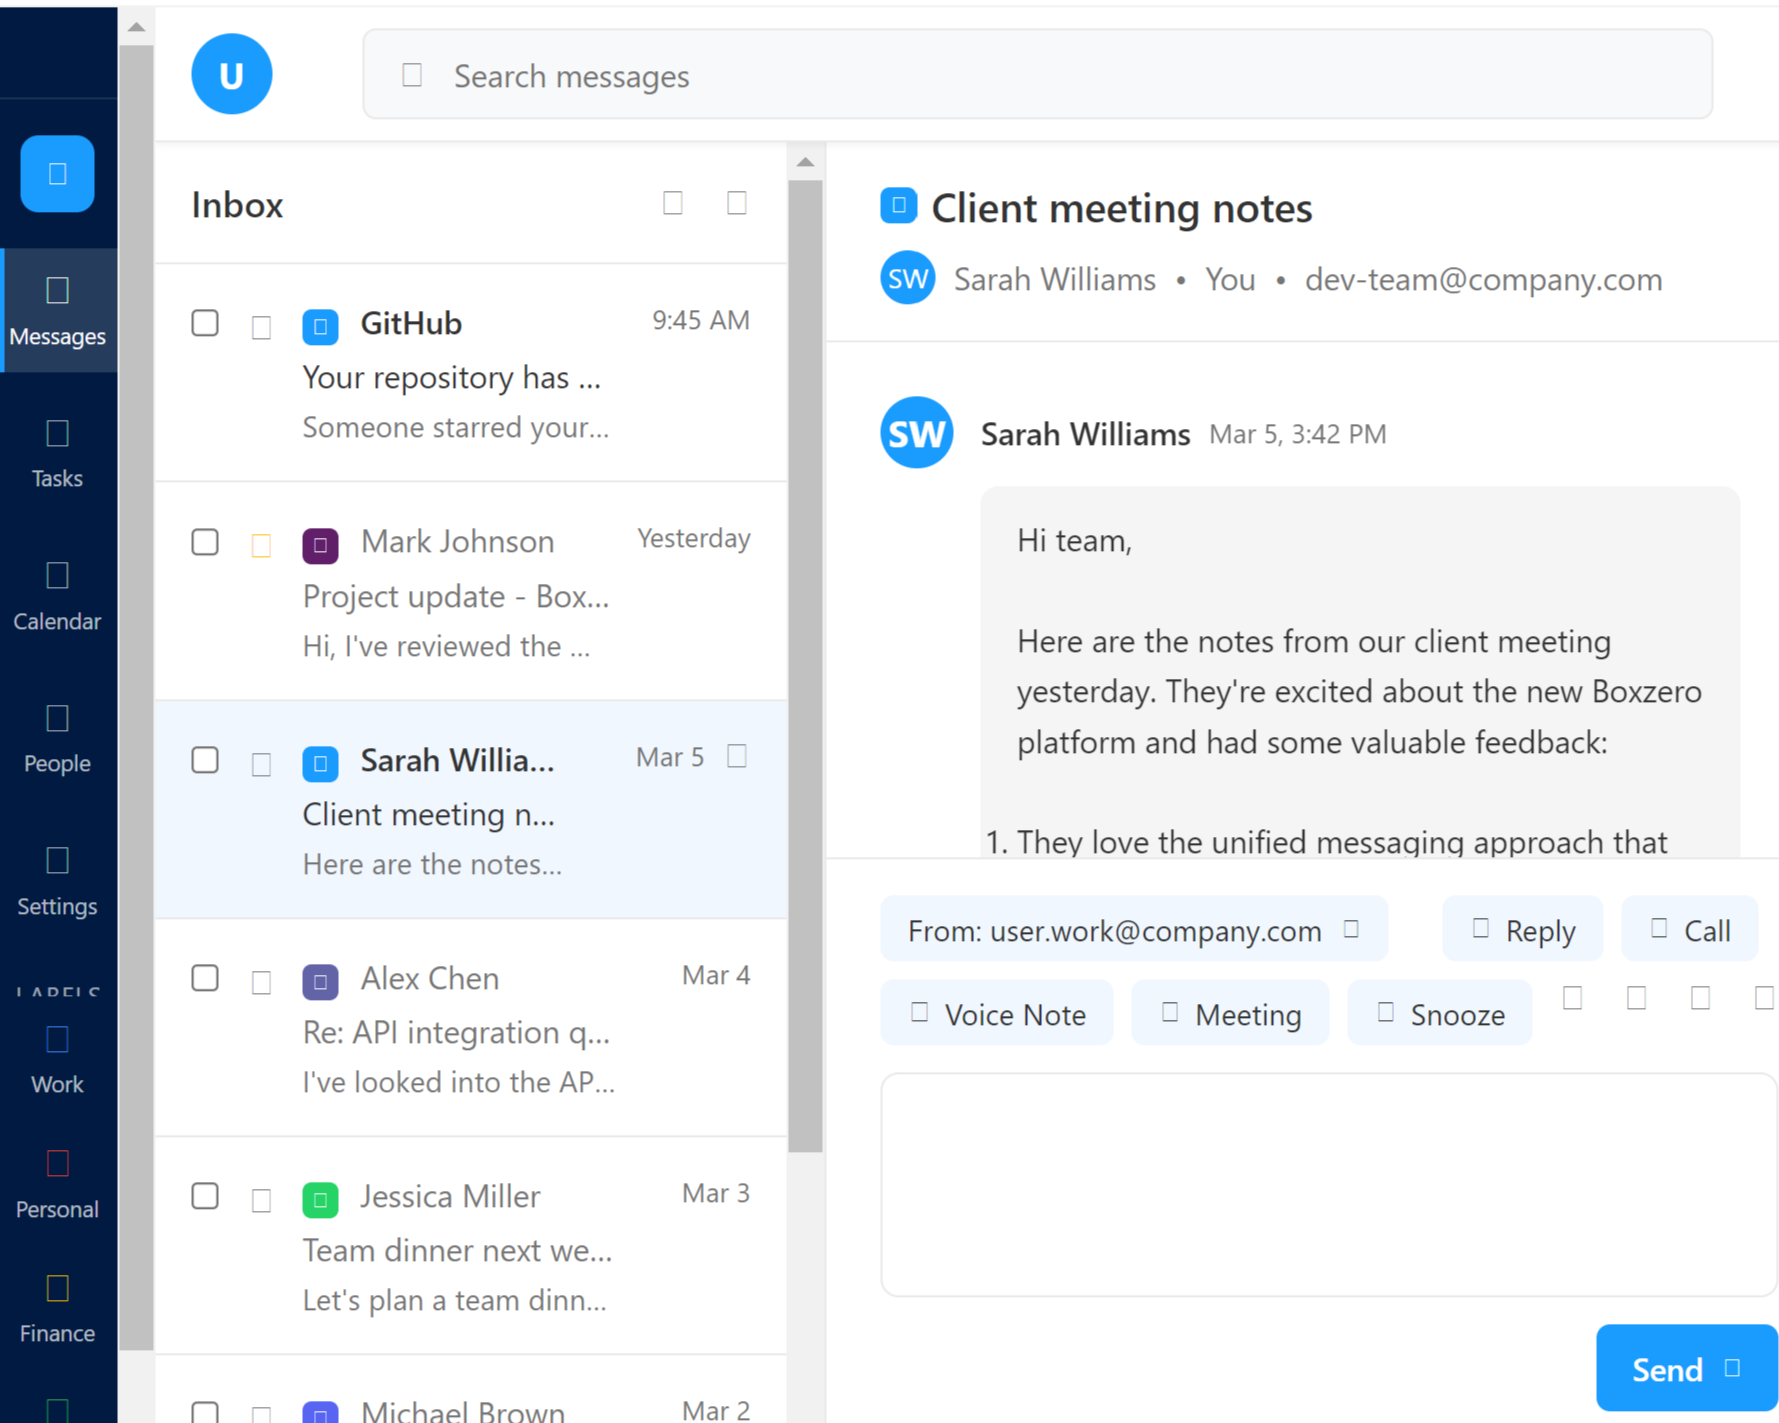The width and height of the screenshot is (1779, 1423).
Task: Check the GitHub message checkbox
Action: point(205,323)
